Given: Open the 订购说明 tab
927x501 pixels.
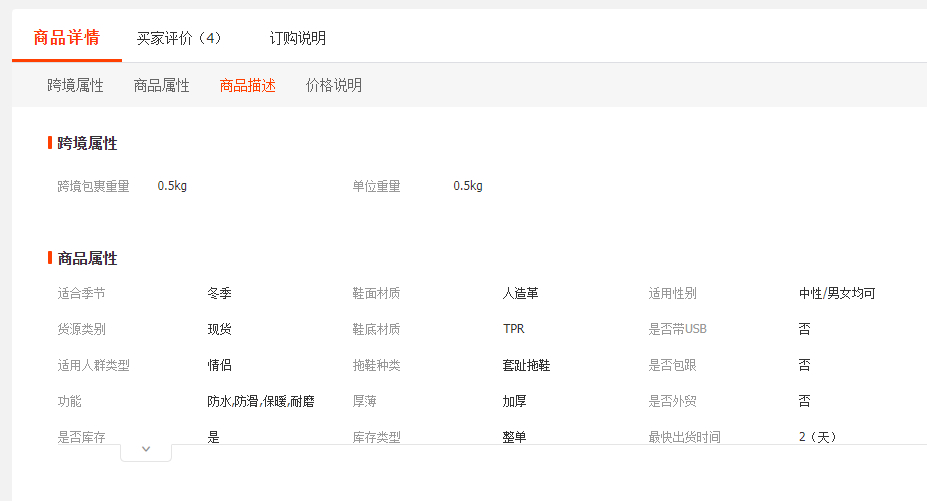Looking at the screenshot, I should 297,38.
